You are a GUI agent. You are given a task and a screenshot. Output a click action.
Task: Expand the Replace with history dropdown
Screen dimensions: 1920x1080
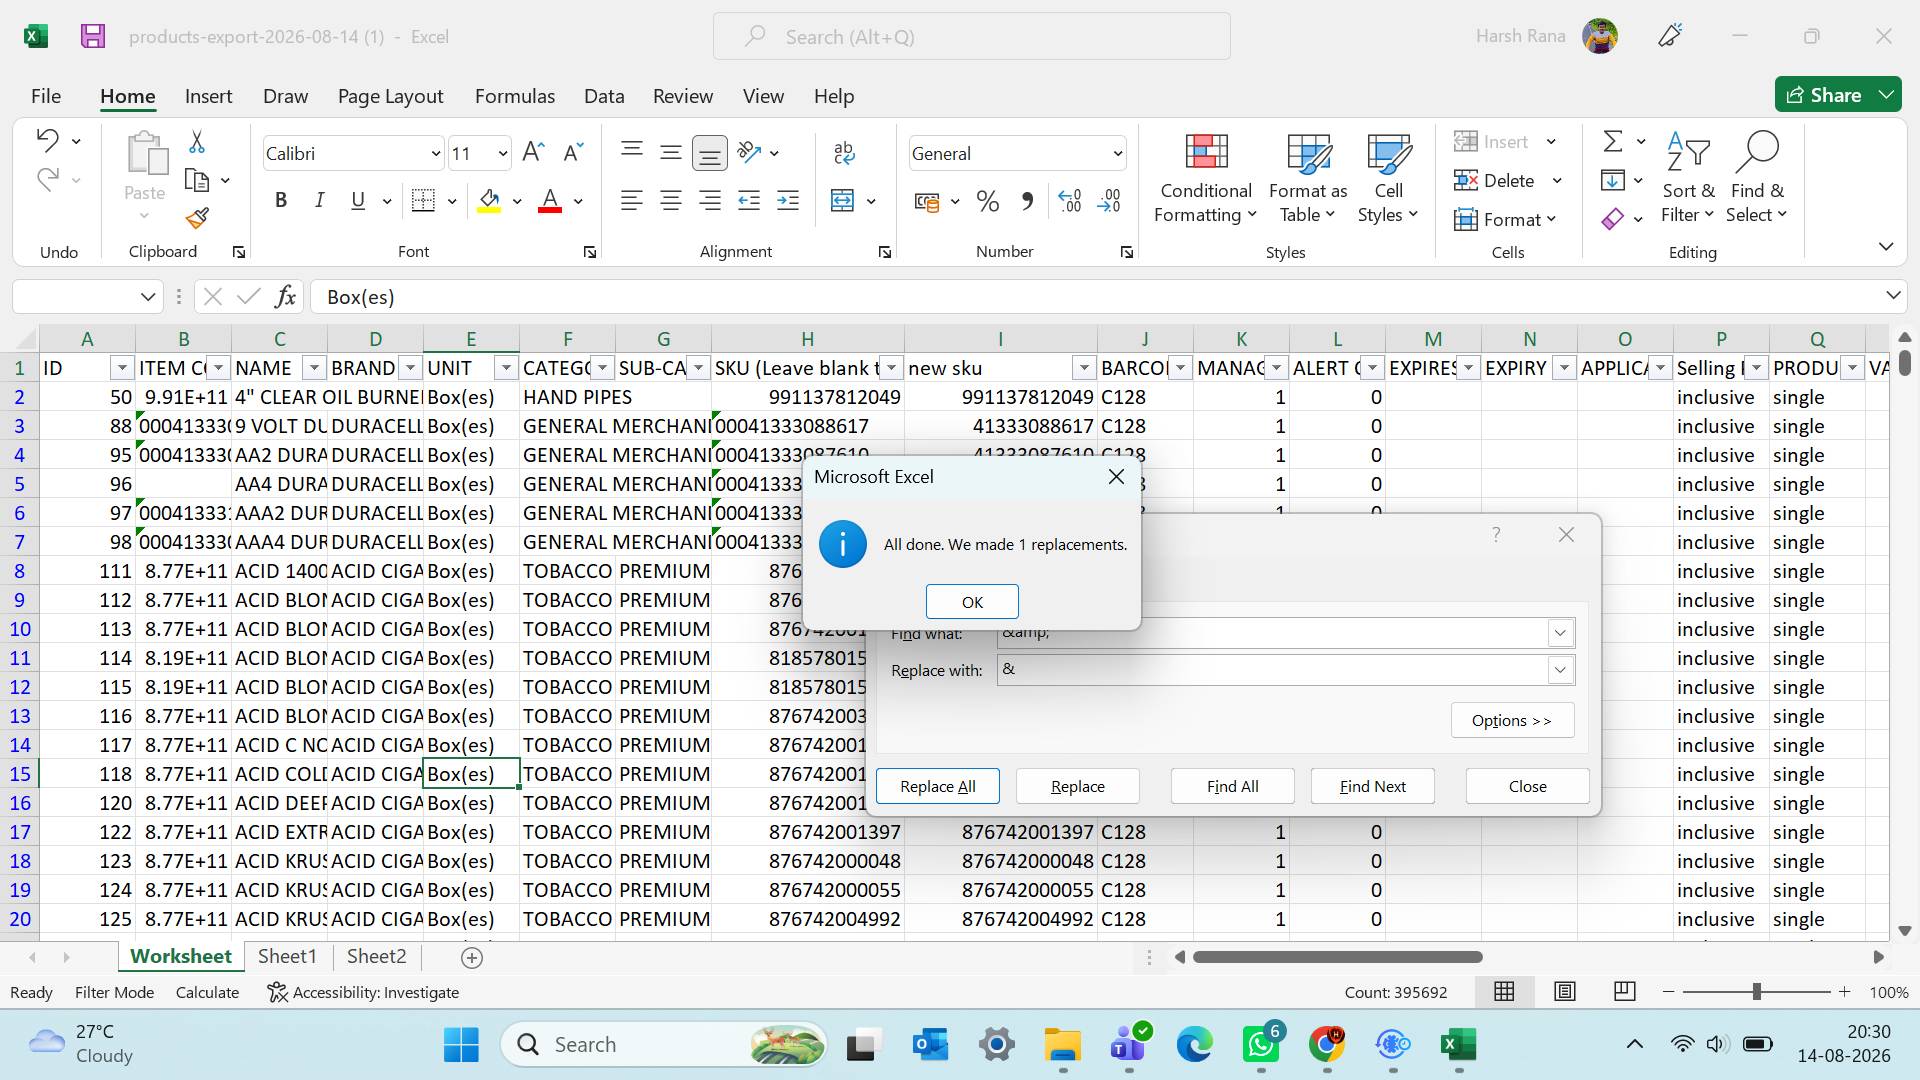pos(1560,670)
